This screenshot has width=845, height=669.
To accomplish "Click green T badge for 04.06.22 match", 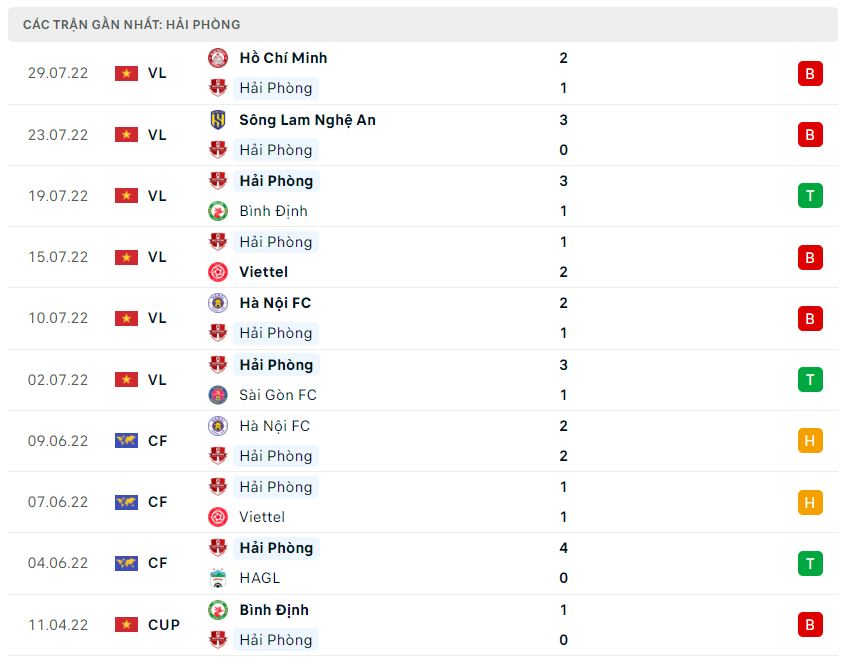I will [x=810, y=563].
